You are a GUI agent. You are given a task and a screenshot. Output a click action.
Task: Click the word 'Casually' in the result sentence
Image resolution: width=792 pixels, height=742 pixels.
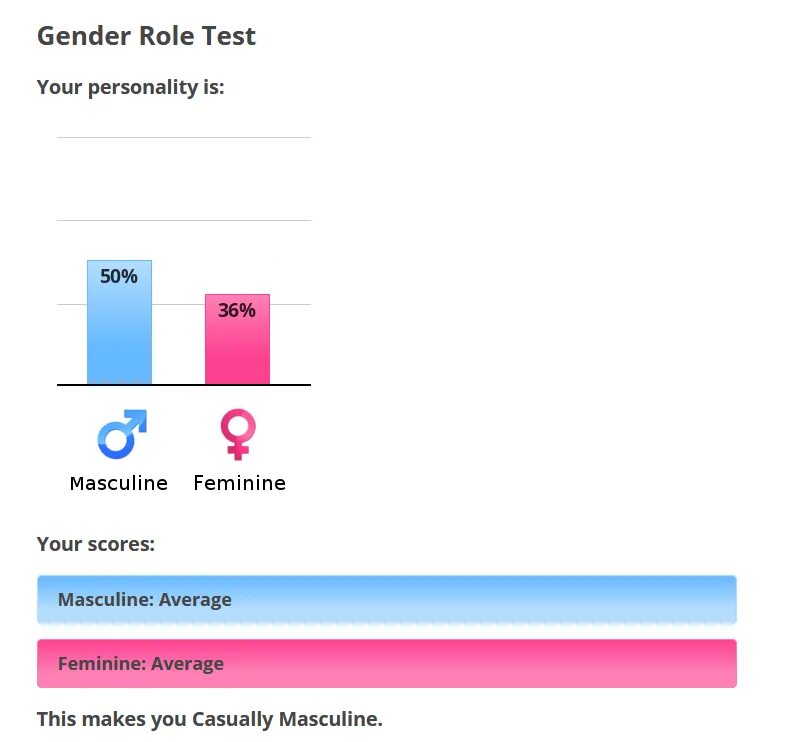(234, 718)
